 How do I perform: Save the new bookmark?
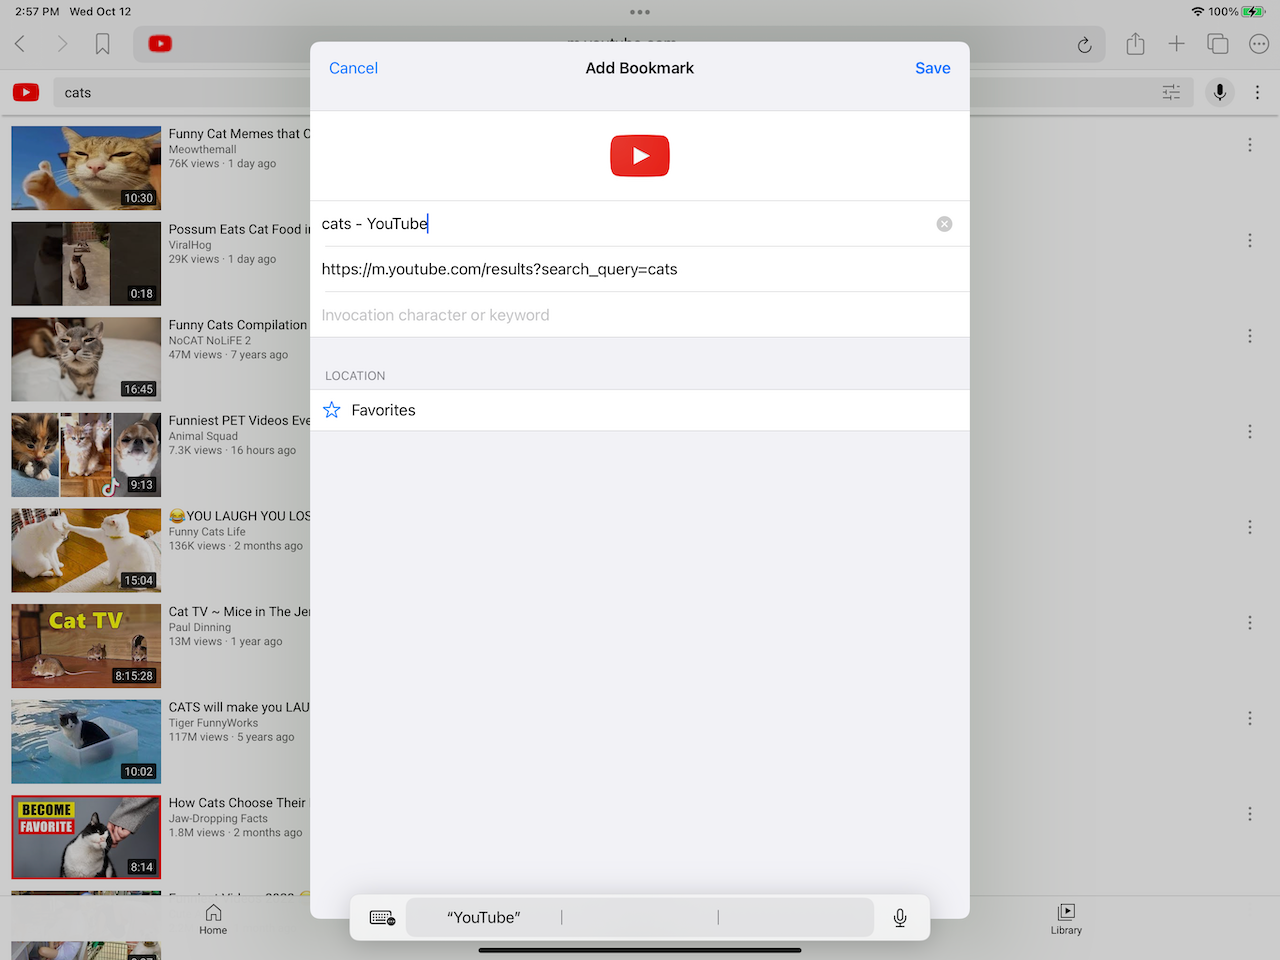point(932,68)
